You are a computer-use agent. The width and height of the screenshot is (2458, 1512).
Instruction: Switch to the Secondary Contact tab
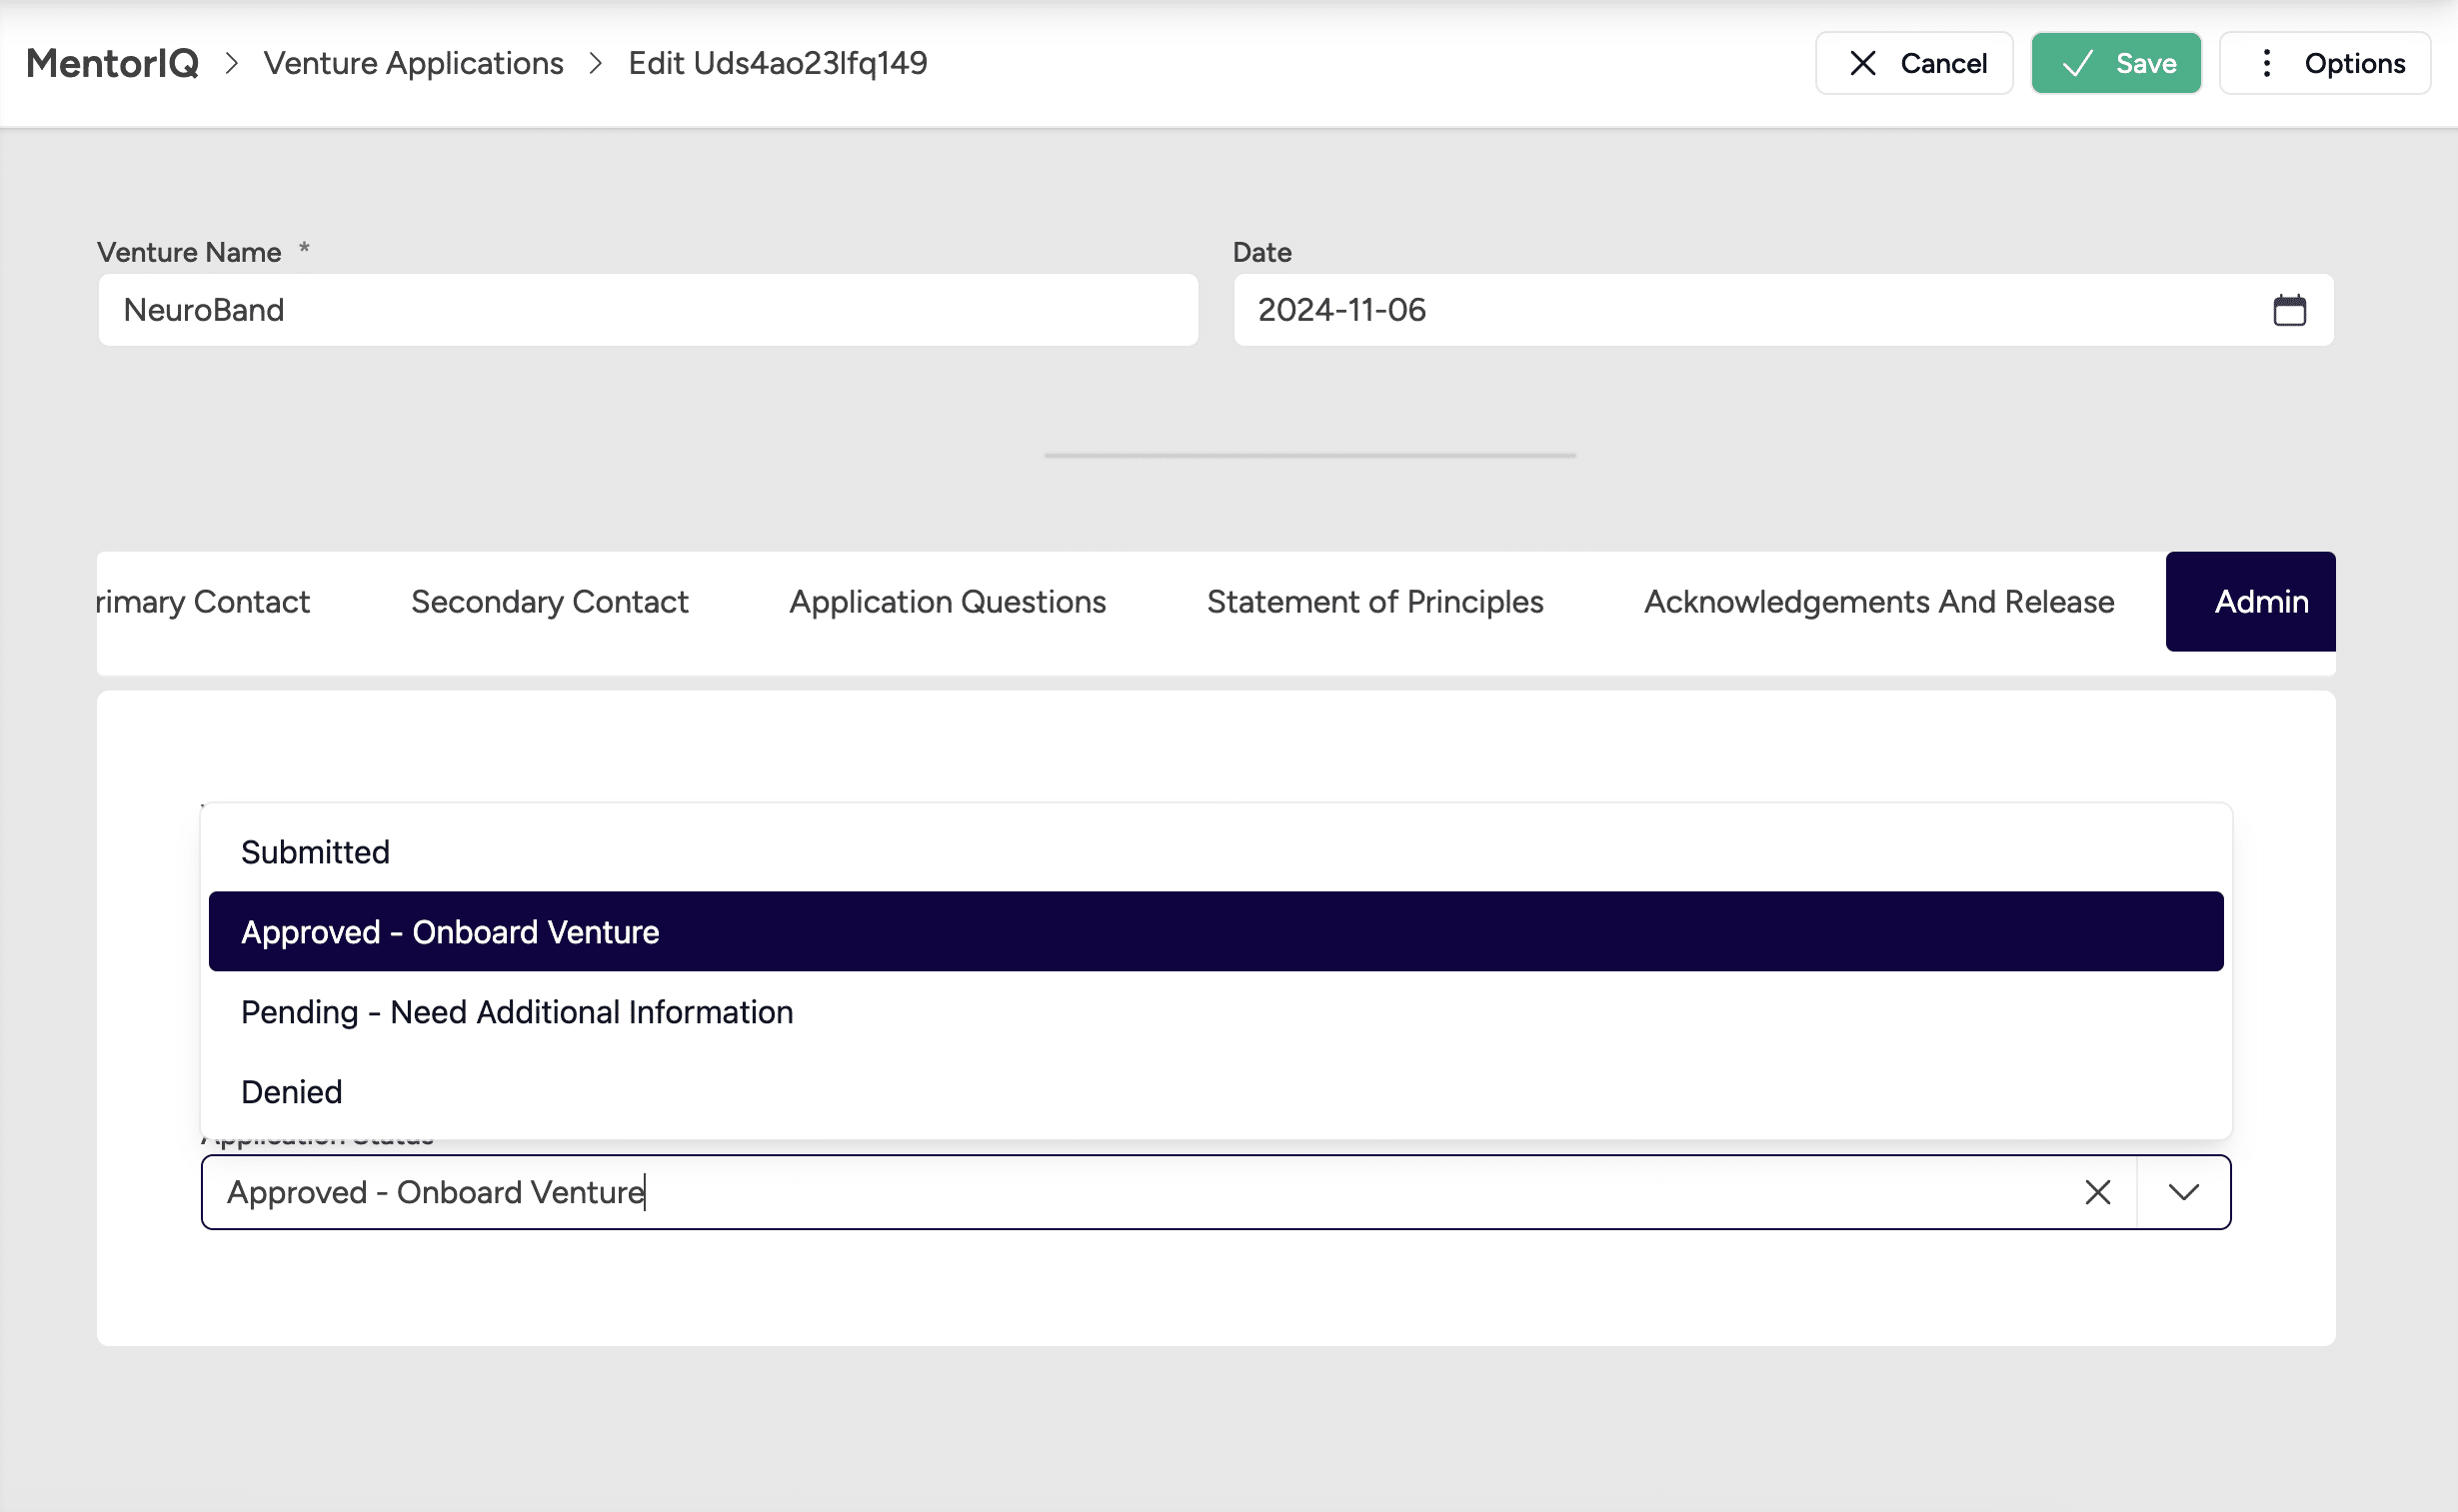(549, 602)
